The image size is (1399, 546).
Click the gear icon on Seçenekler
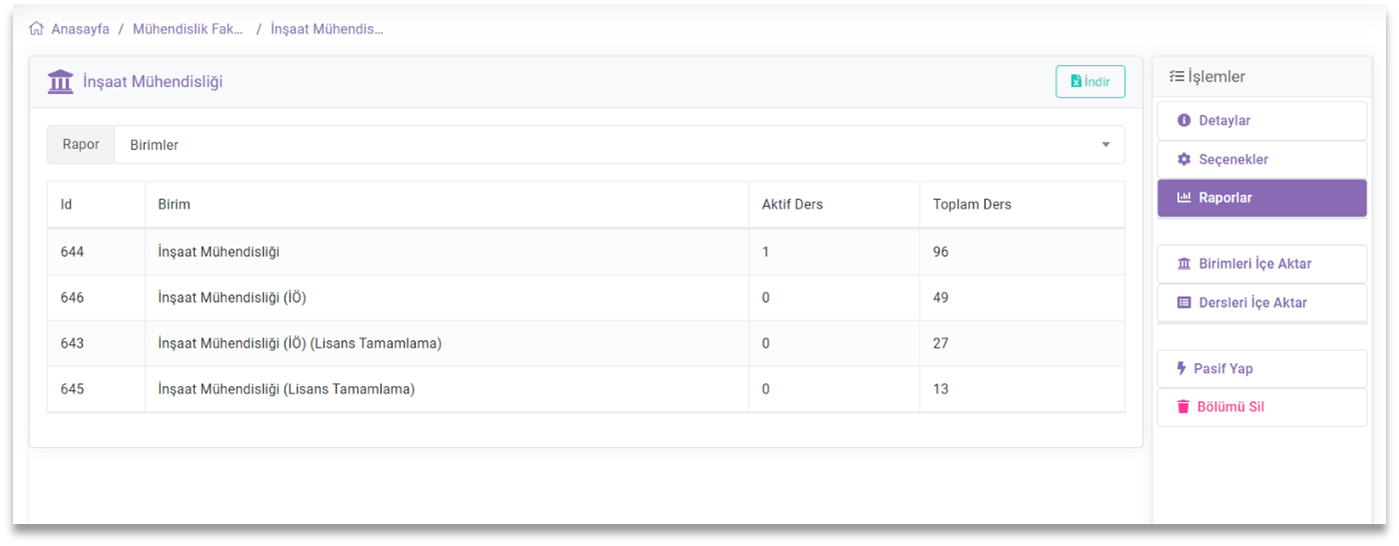1184,160
